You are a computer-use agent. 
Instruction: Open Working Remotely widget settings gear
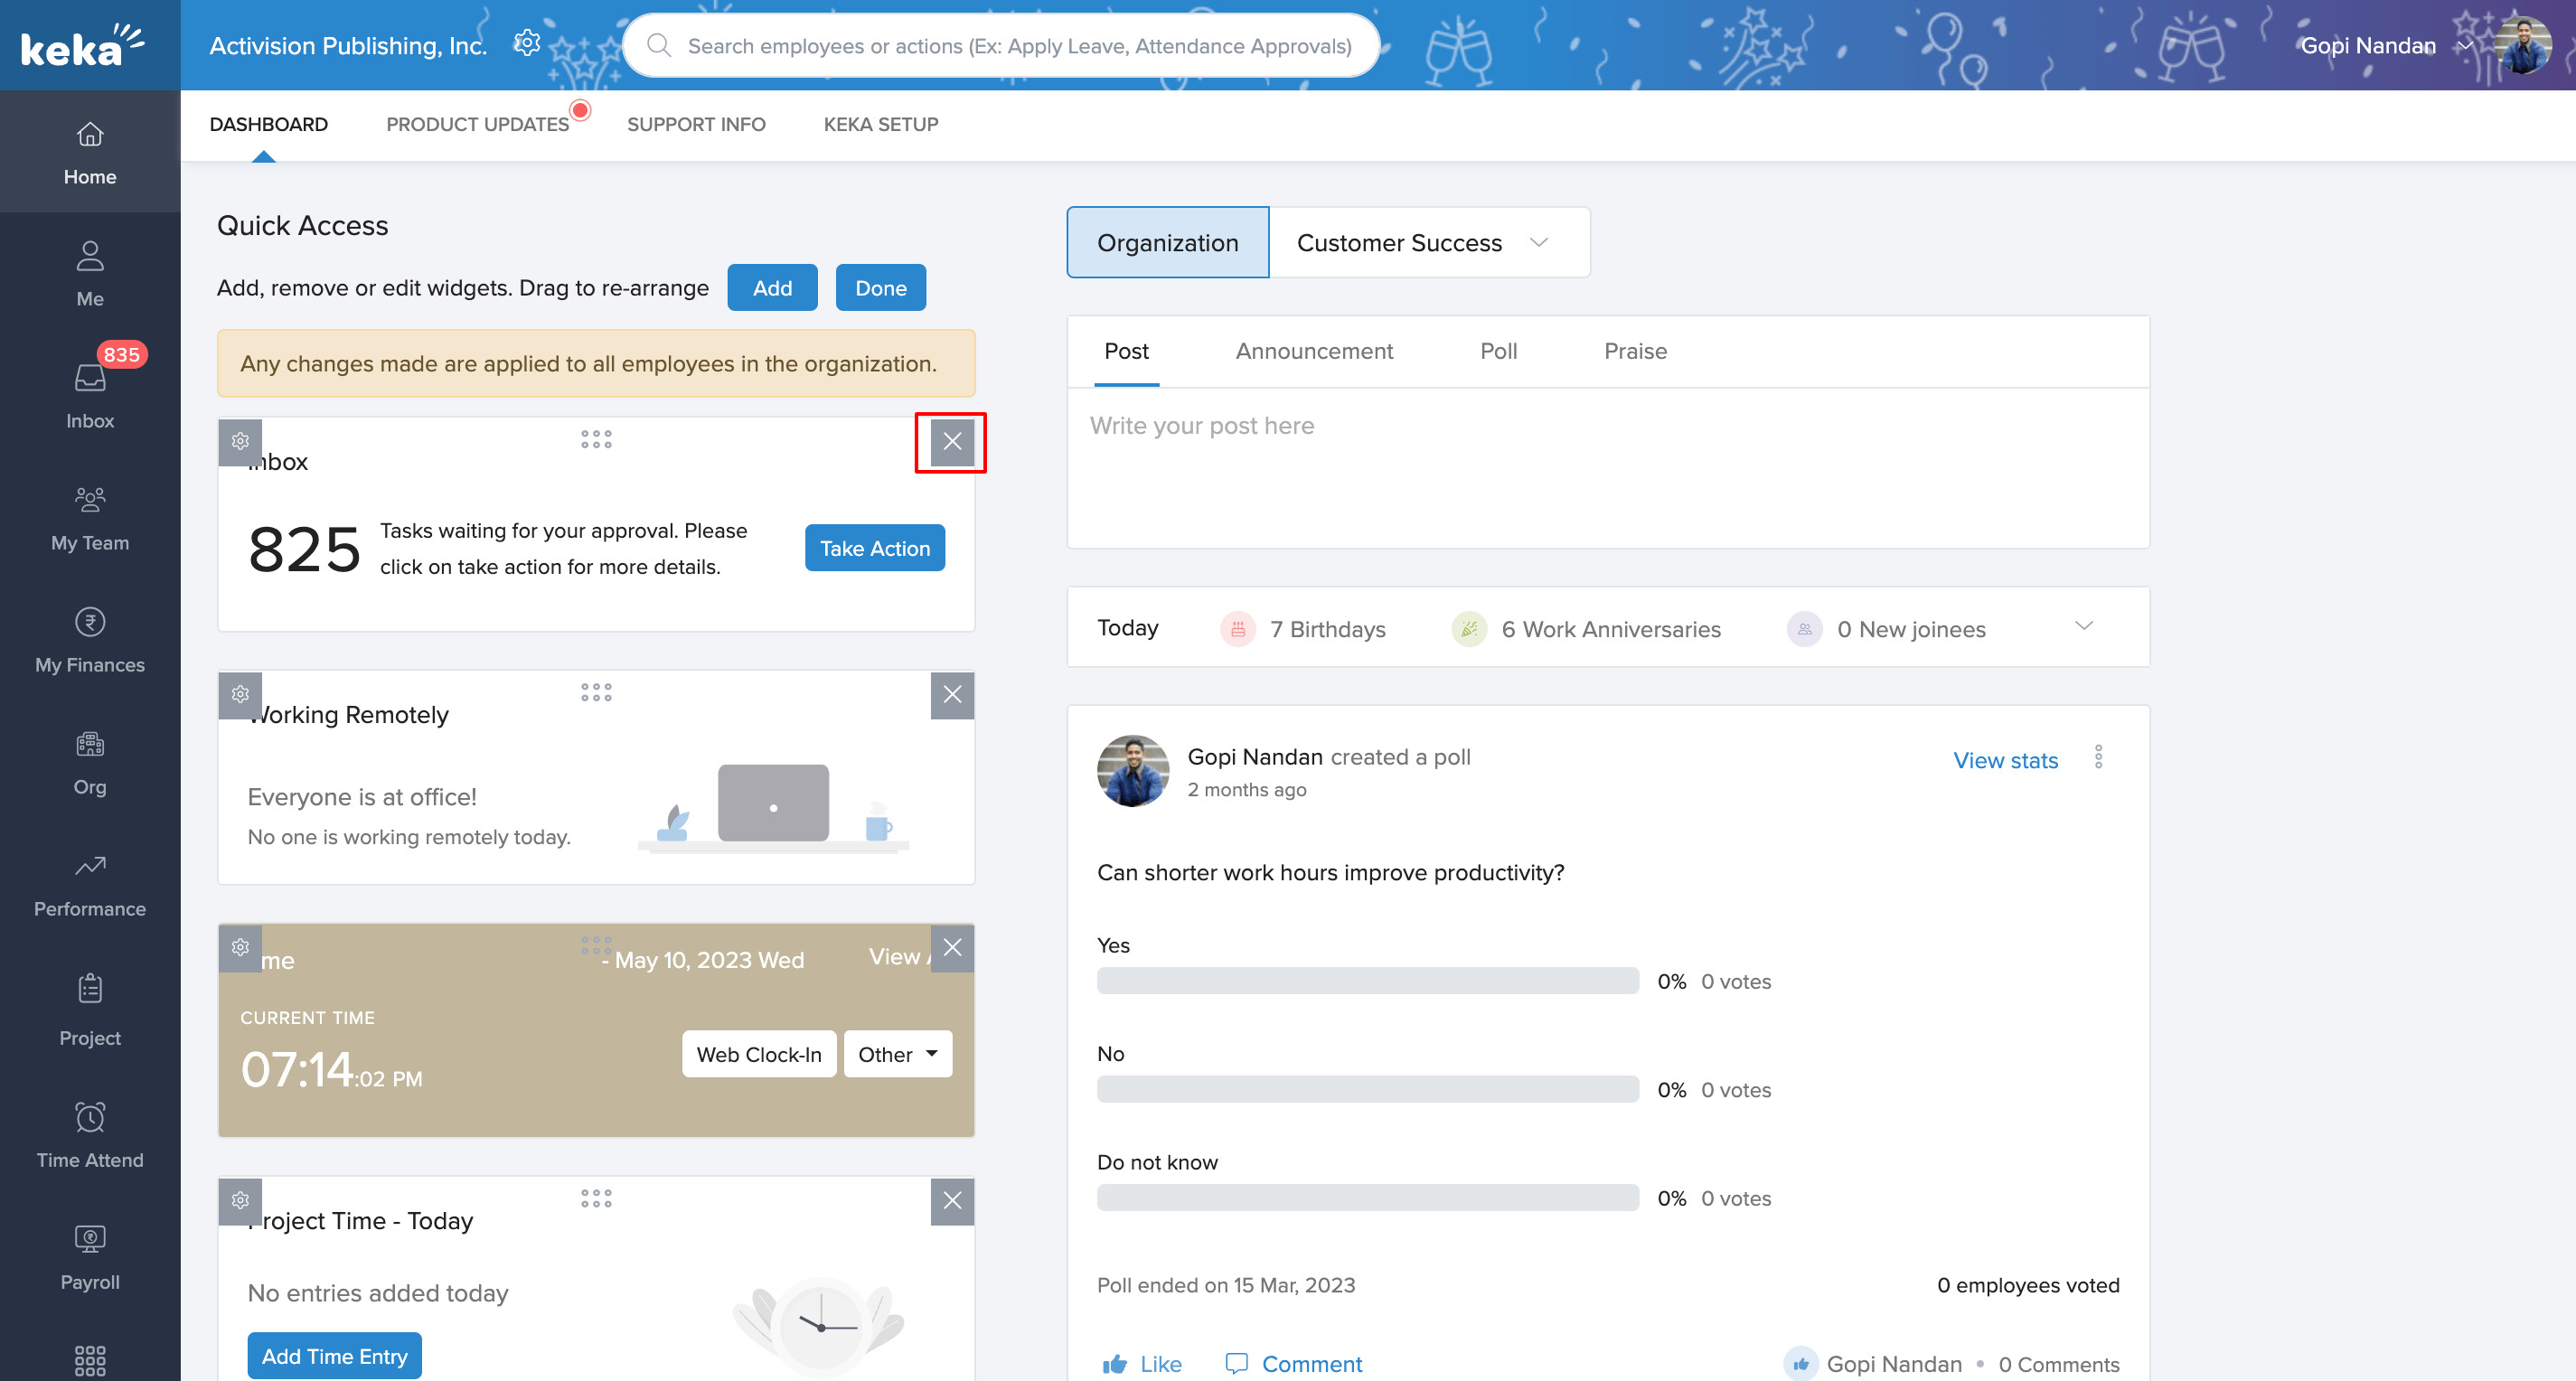coord(240,694)
